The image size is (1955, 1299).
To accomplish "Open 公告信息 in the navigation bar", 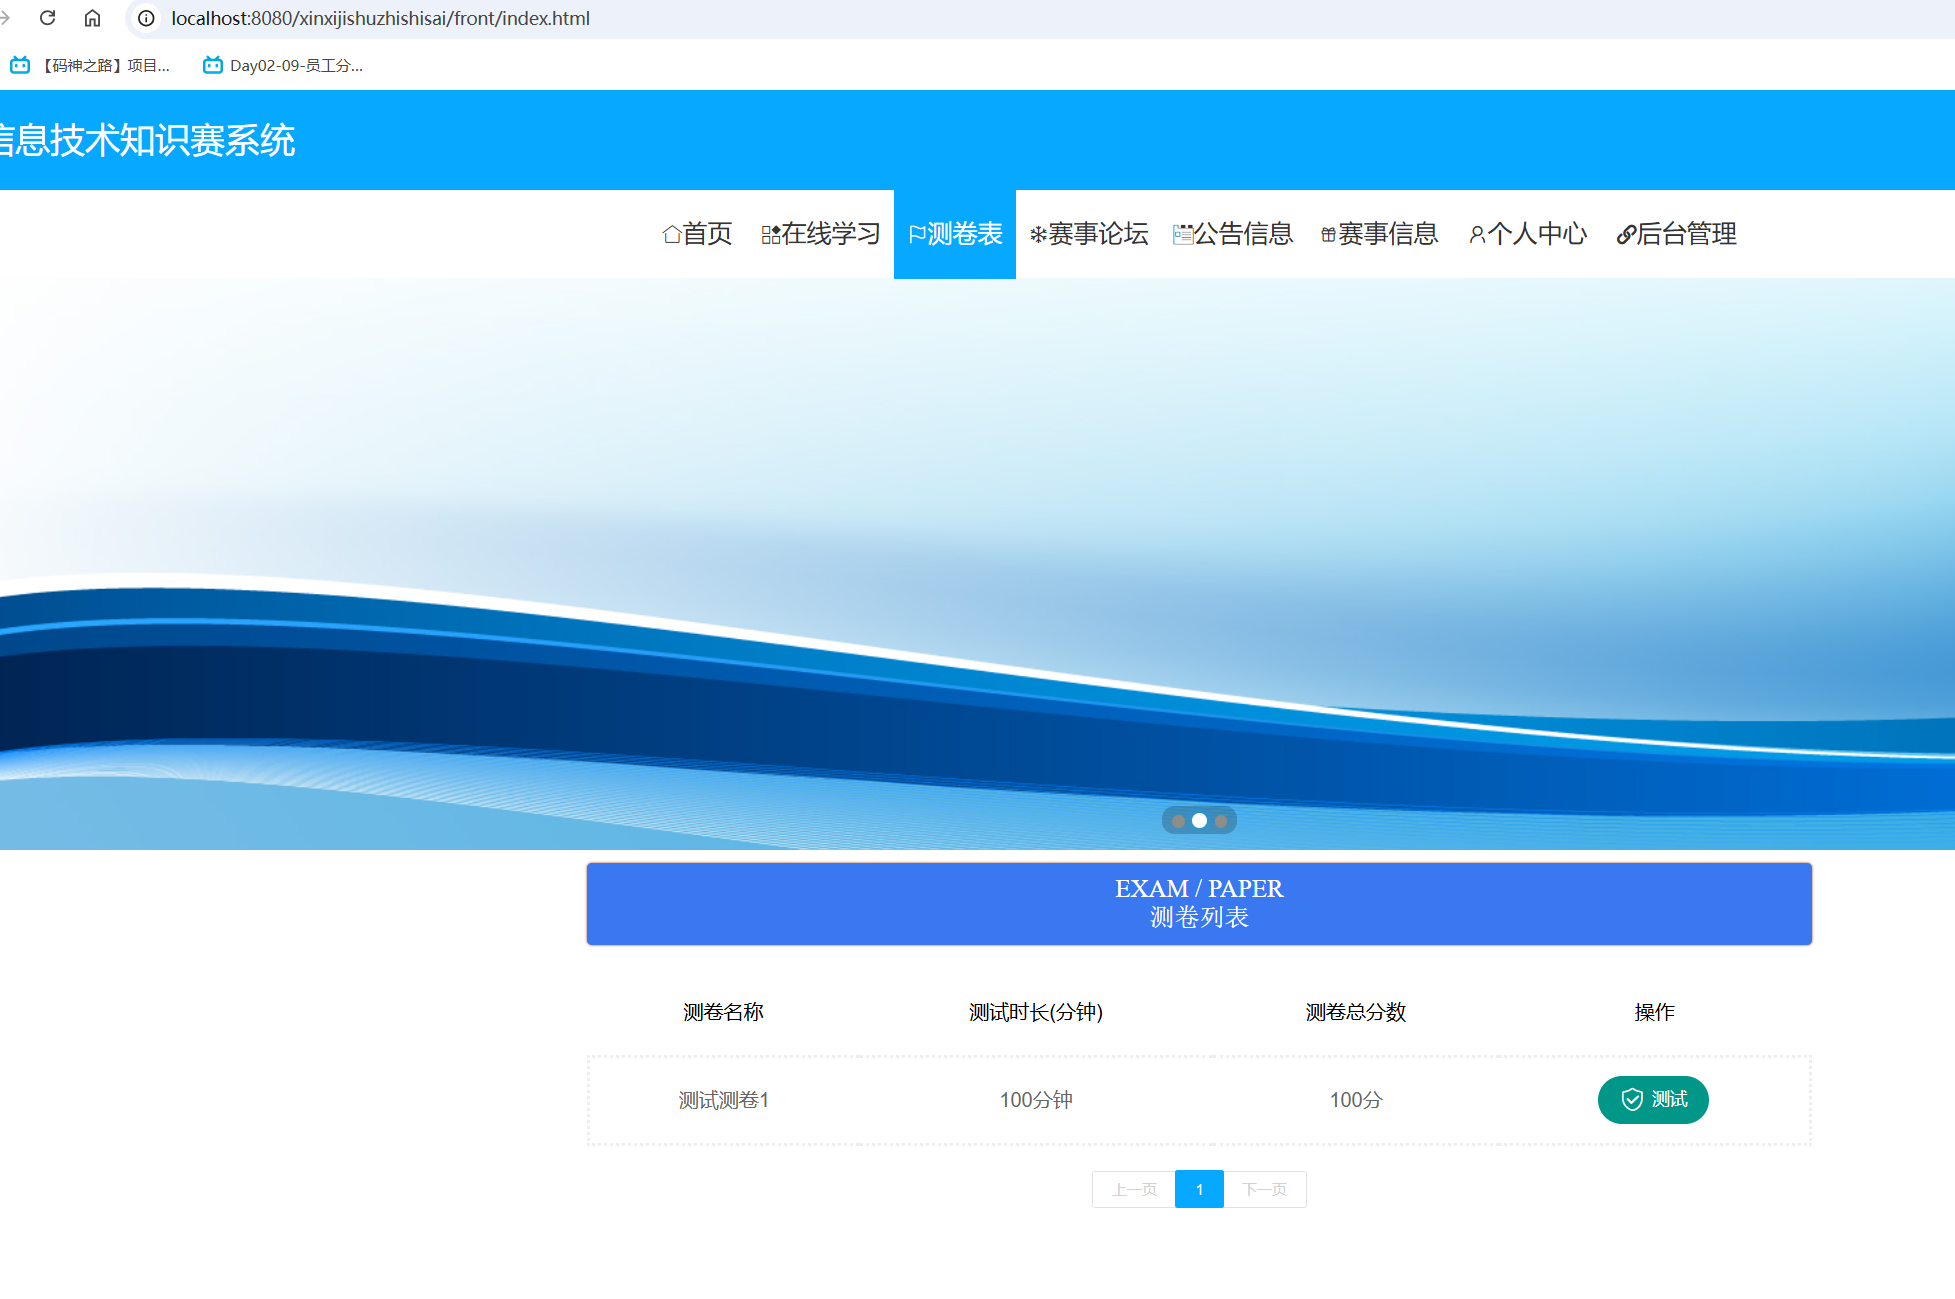I will (x=1233, y=234).
